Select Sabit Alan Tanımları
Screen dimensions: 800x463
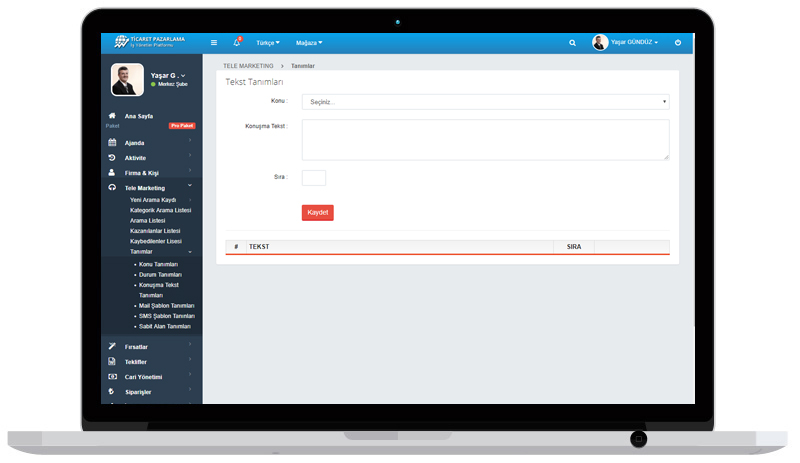(x=165, y=326)
